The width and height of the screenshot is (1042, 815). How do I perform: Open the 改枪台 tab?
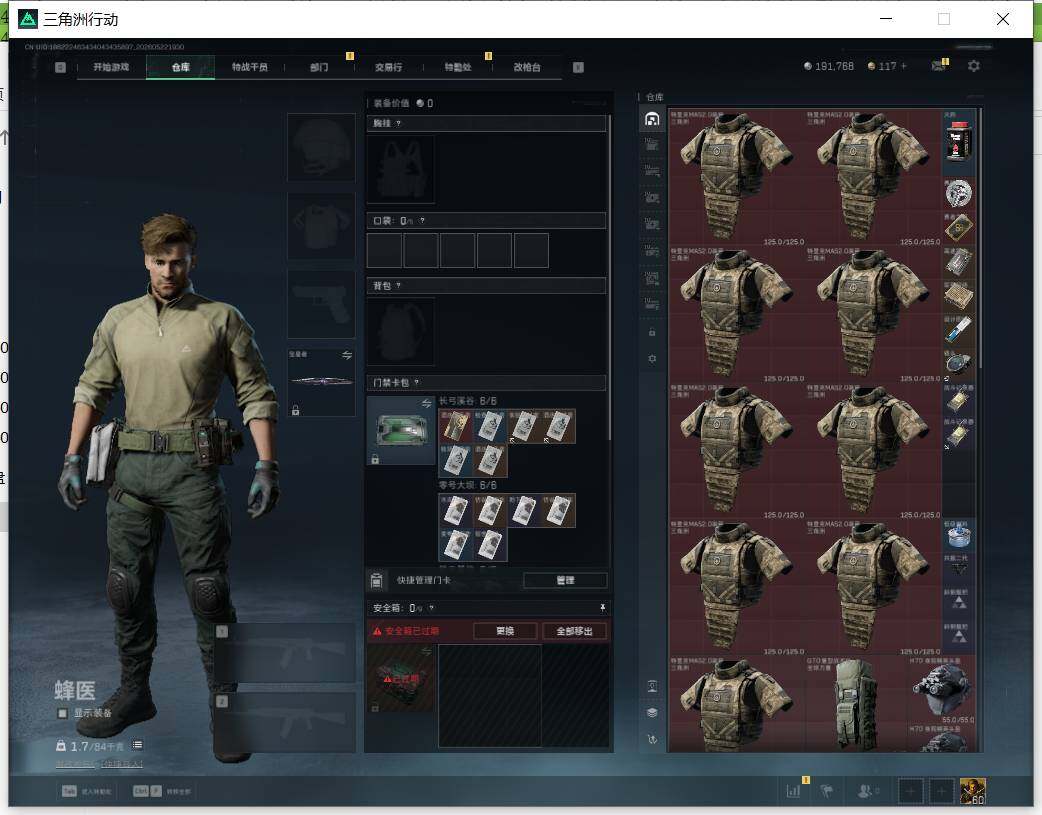527,67
